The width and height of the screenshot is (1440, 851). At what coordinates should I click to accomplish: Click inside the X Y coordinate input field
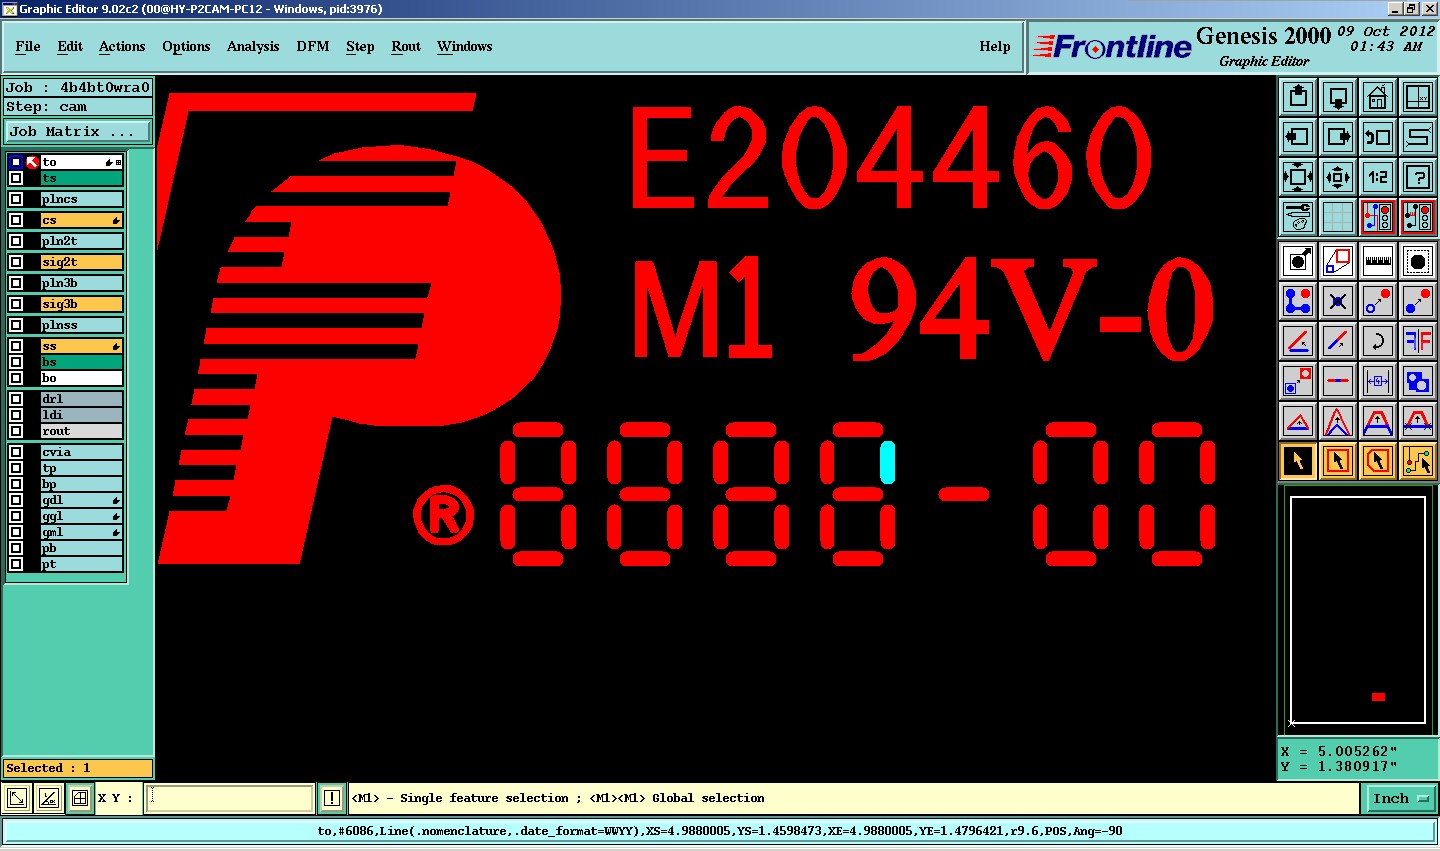[x=230, y=798]
